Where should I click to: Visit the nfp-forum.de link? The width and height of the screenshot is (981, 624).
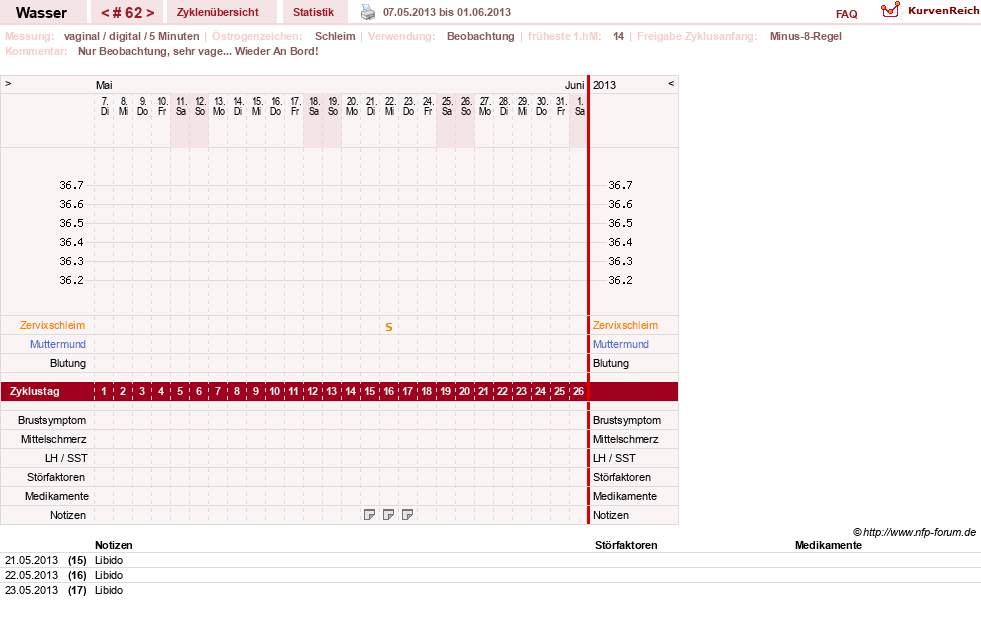click(919, 532)
